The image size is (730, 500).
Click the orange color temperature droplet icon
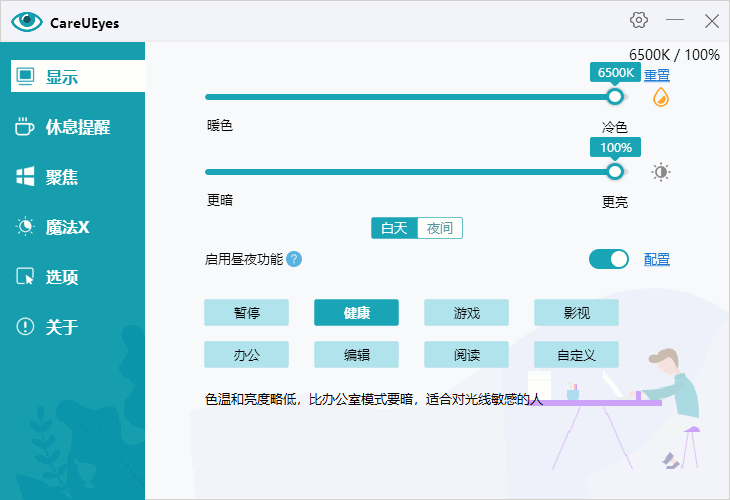coord(661,97)
